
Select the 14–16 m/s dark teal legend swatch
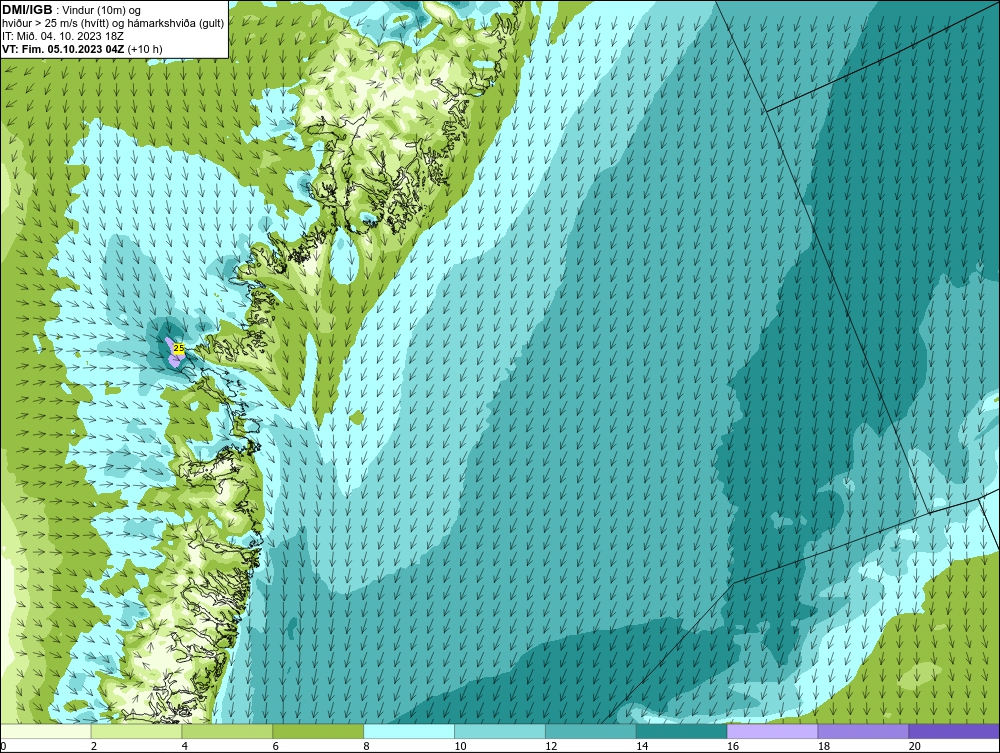click(682, 731)
